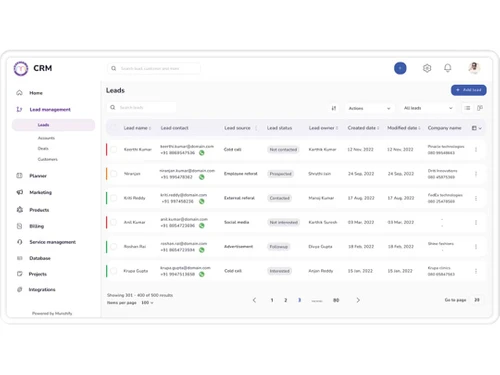This screenshot has width=500, height=375.
Task: Open more options for Krupa Gupta row
Action: coord(476,271)
